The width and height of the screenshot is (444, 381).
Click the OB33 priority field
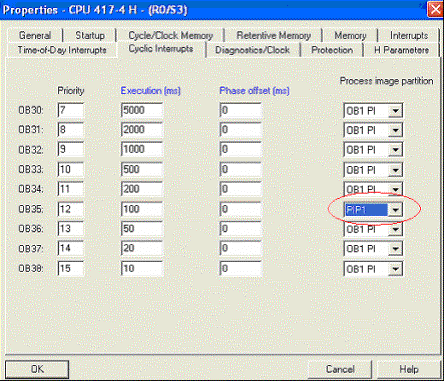tap(70, 169)
